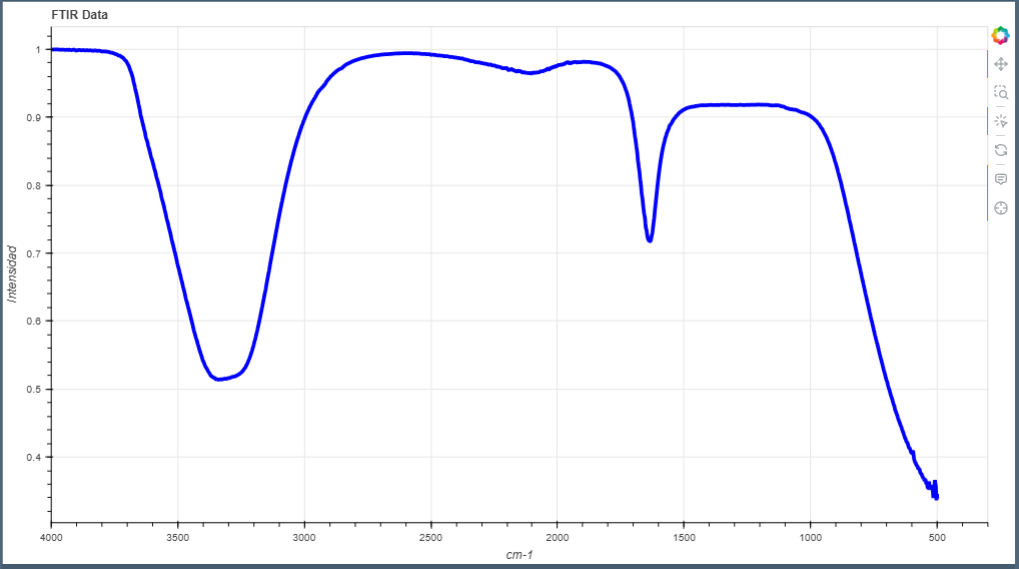
Task: Click the 'FTIR Data' plot title
Action: coord(80,16)
